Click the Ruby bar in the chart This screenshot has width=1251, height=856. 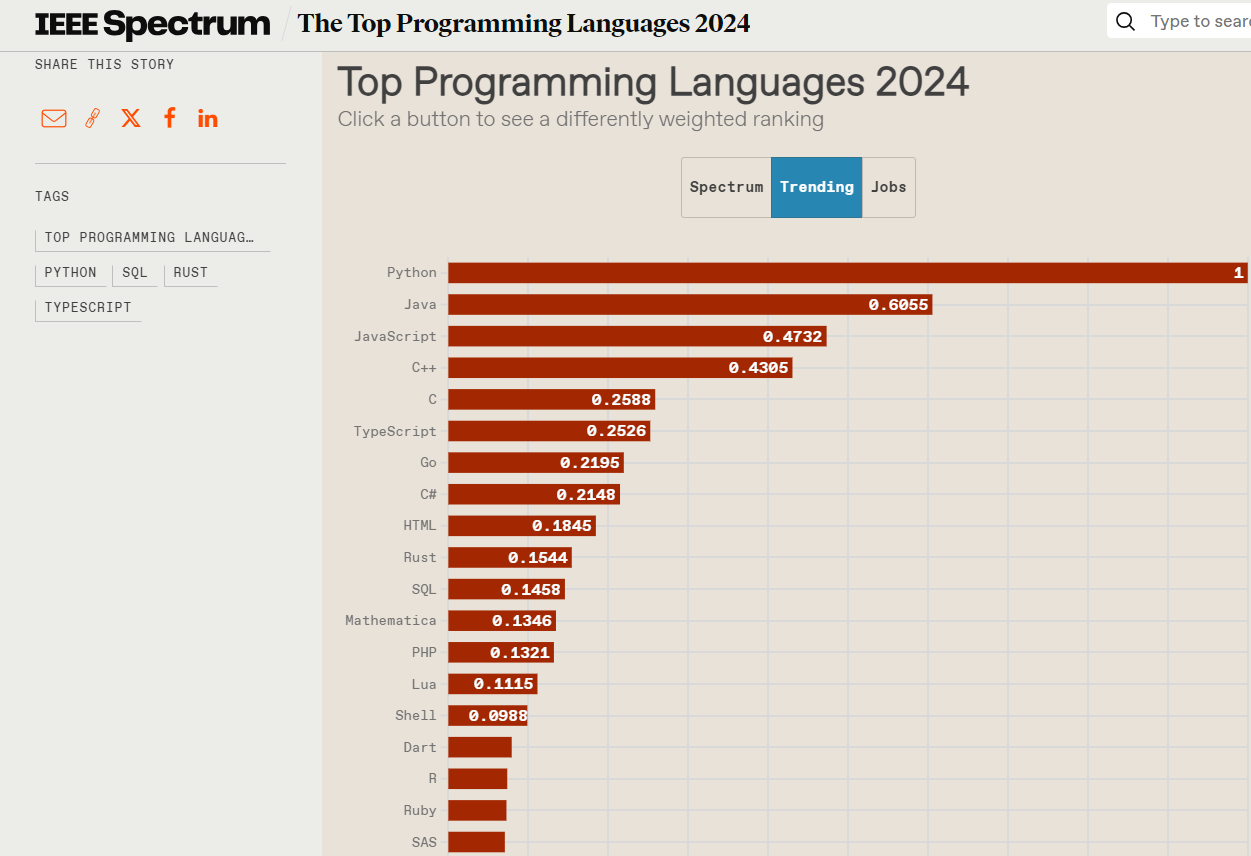(x=477, y=811)
